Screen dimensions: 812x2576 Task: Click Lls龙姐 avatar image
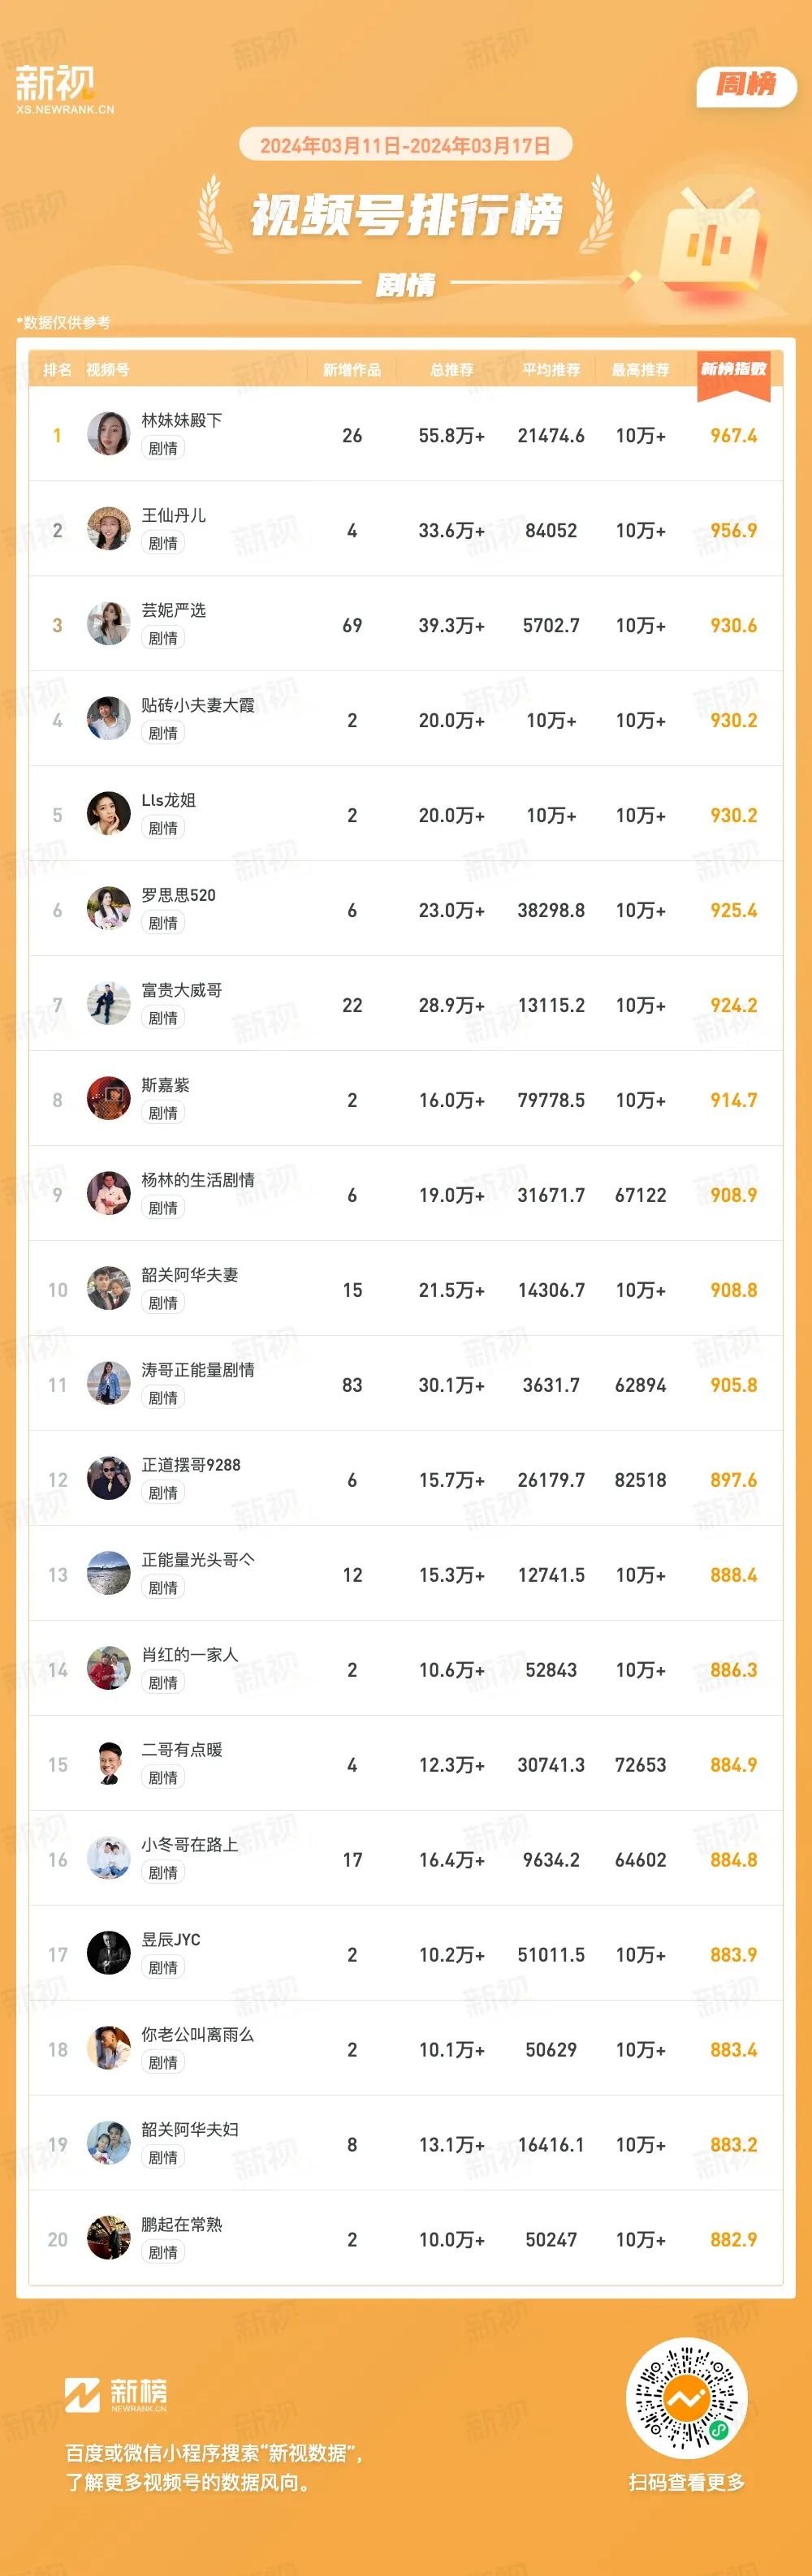tap(108, 814)
